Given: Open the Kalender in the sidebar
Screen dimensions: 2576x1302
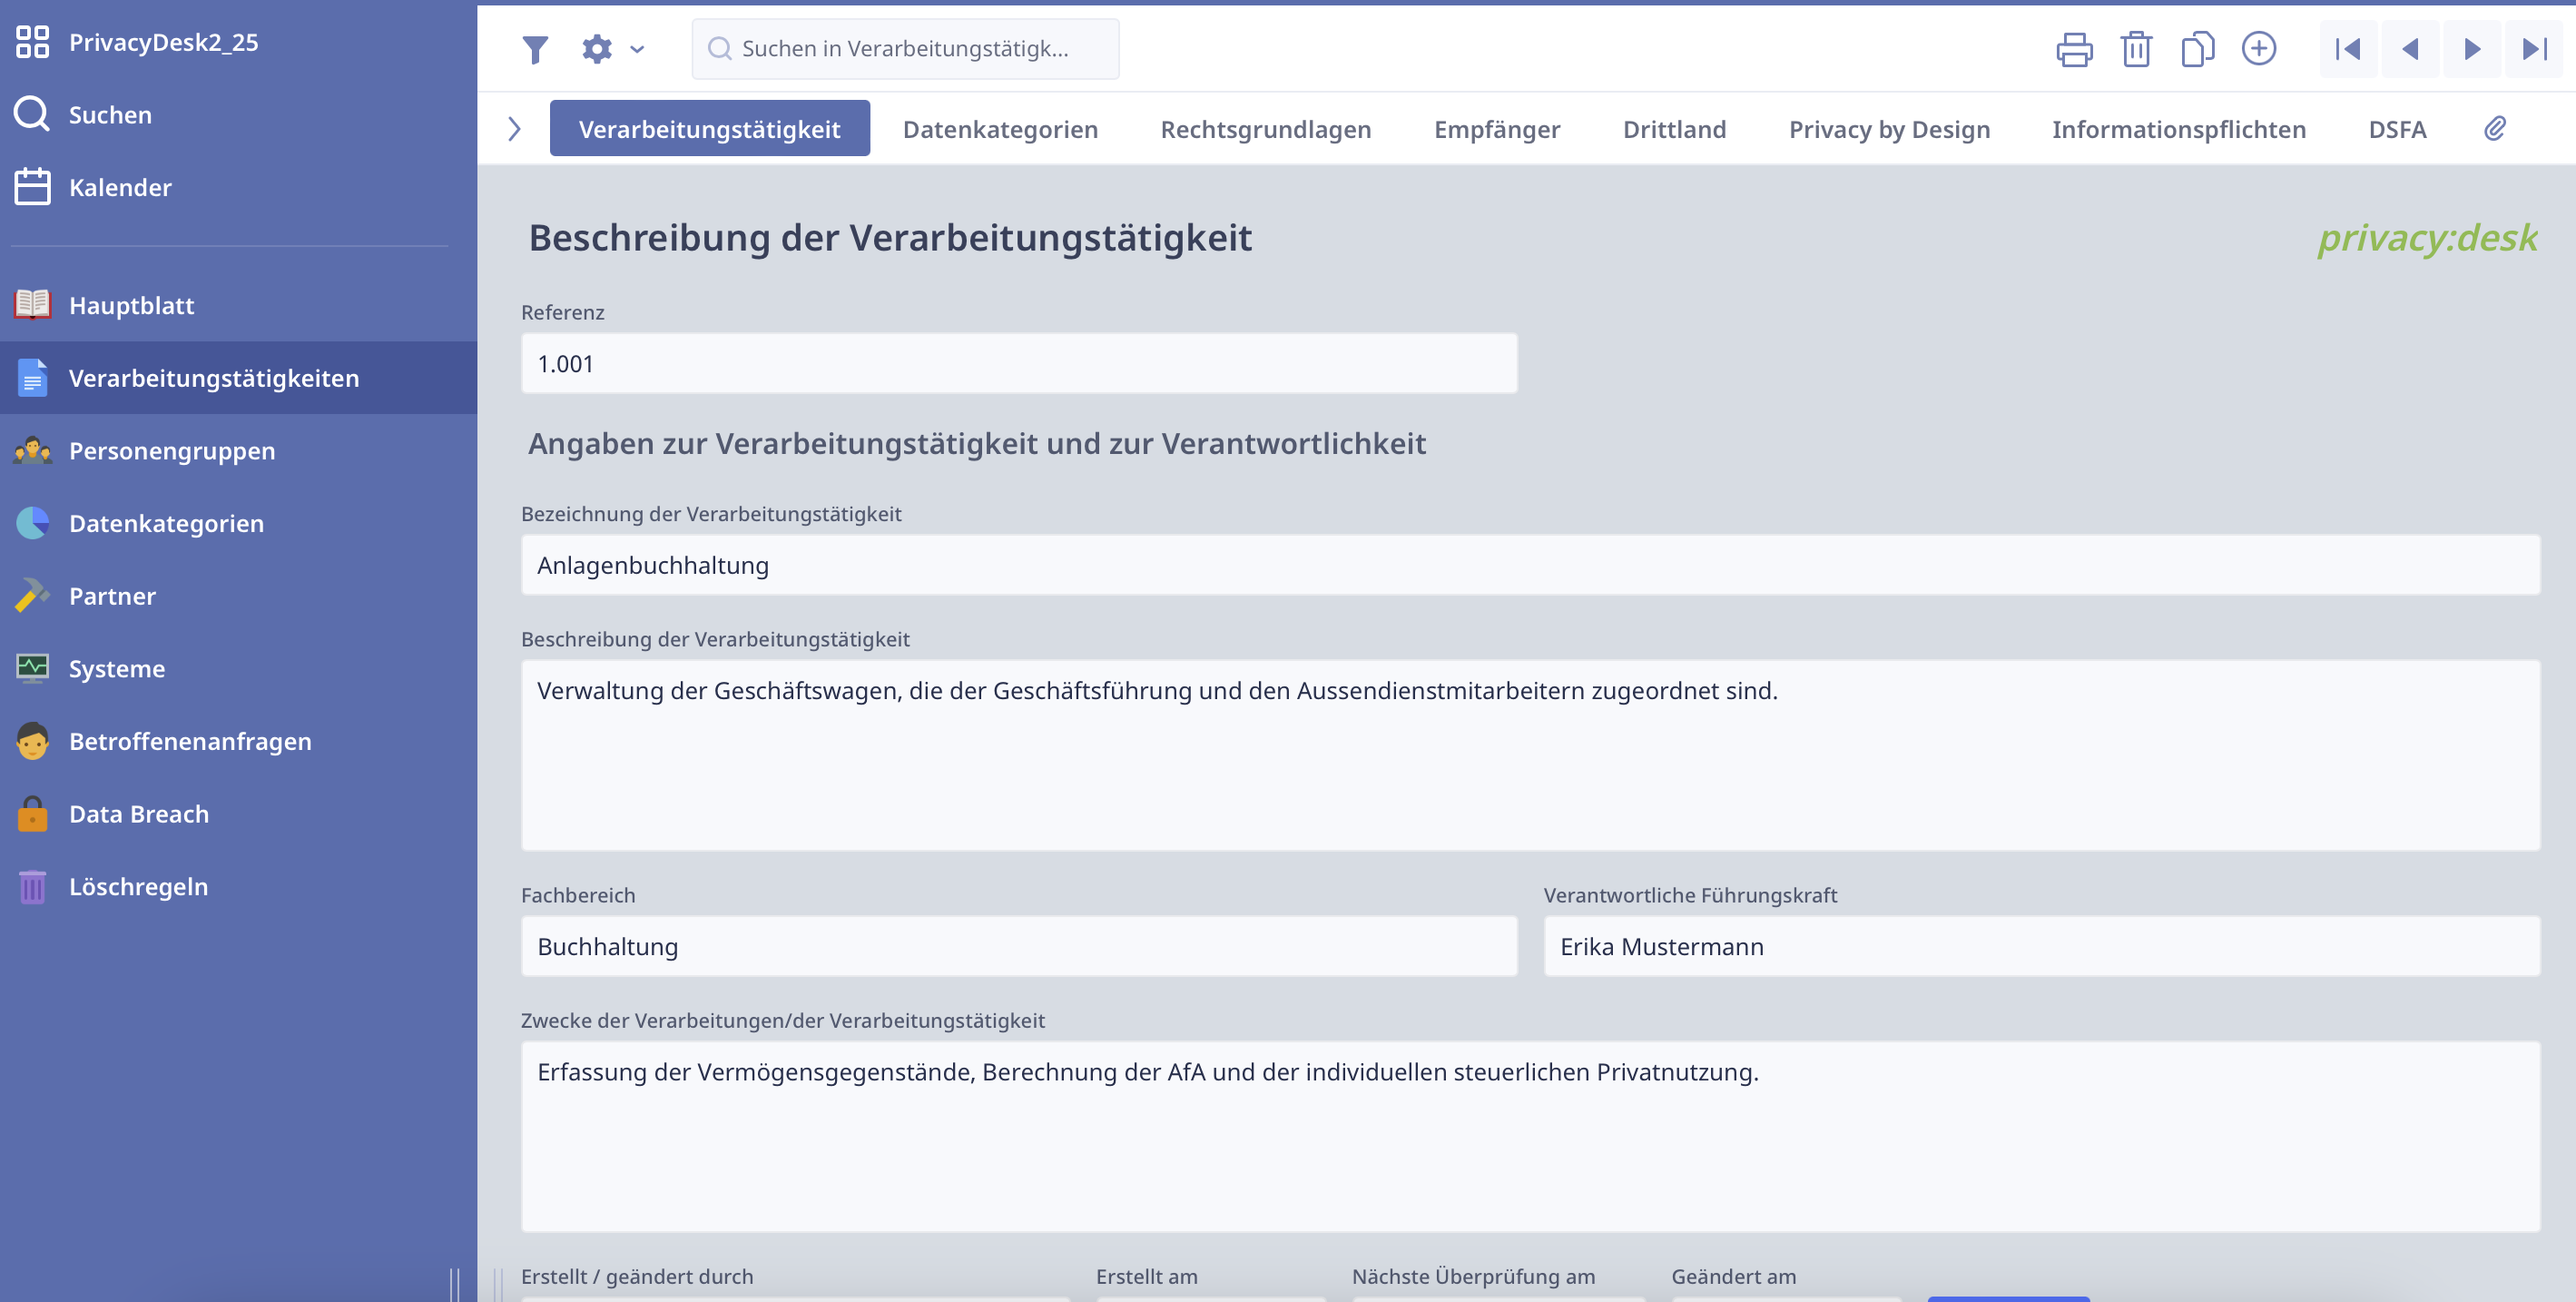Looking at the screenshot, I should coord(120,187).
